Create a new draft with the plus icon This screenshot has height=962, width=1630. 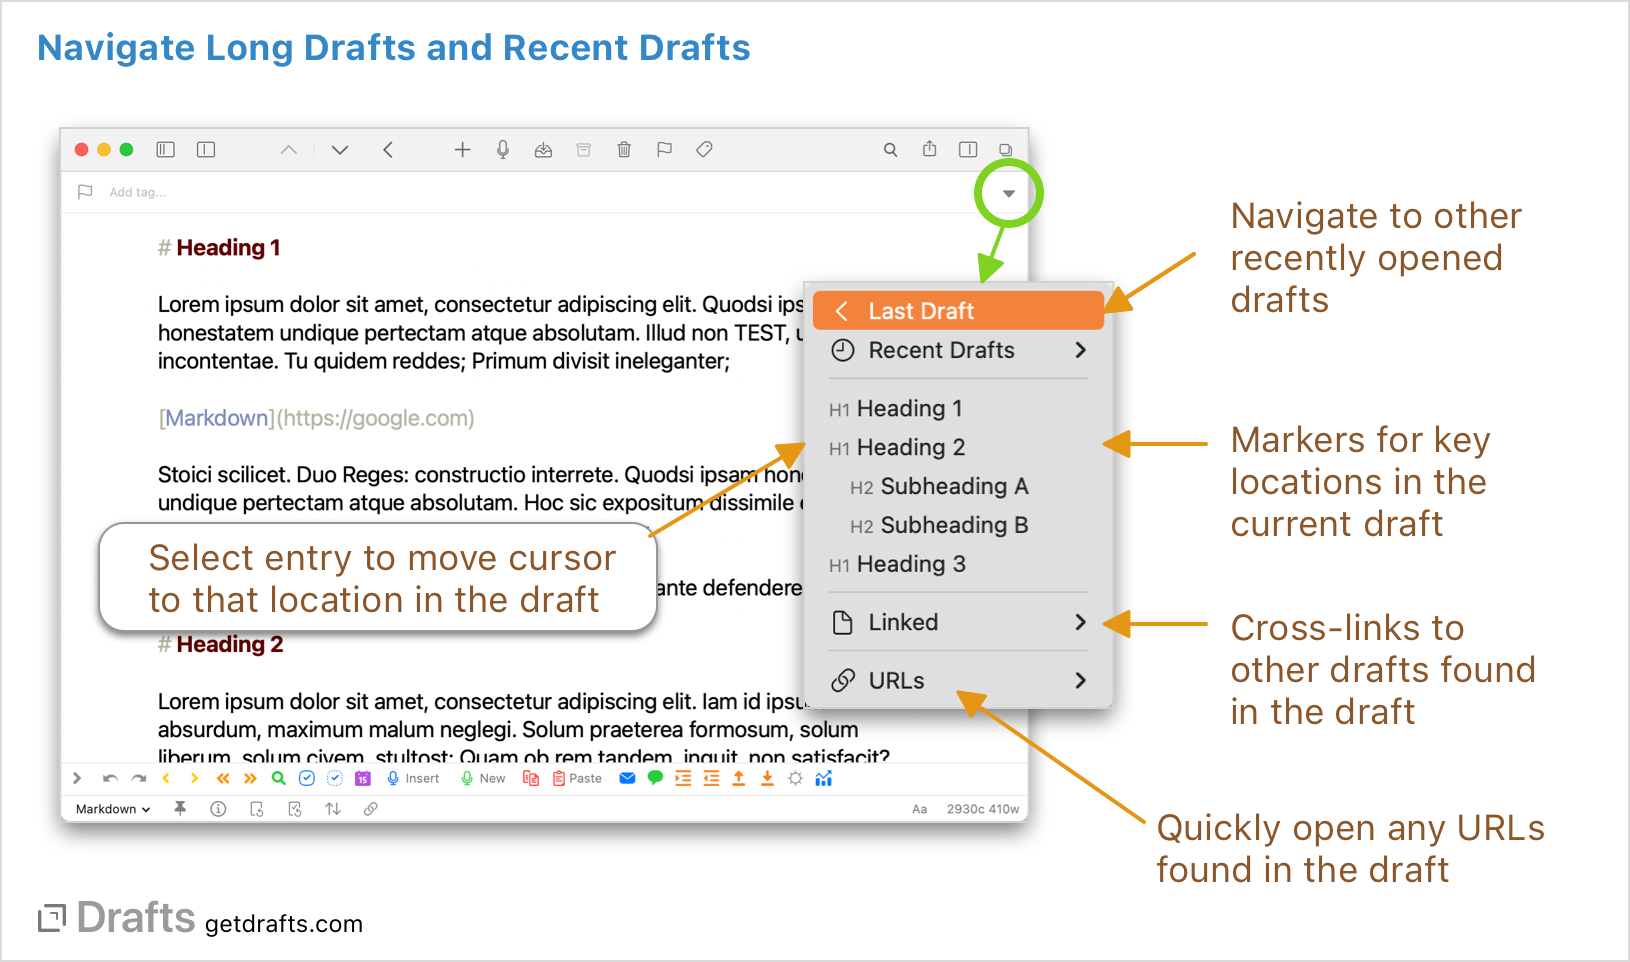point(462,149)
